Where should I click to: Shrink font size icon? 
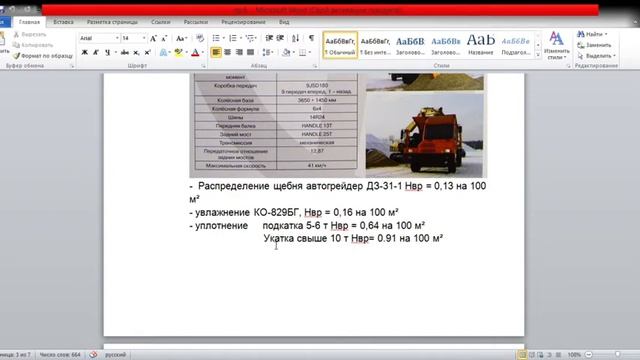coord(164,38)
